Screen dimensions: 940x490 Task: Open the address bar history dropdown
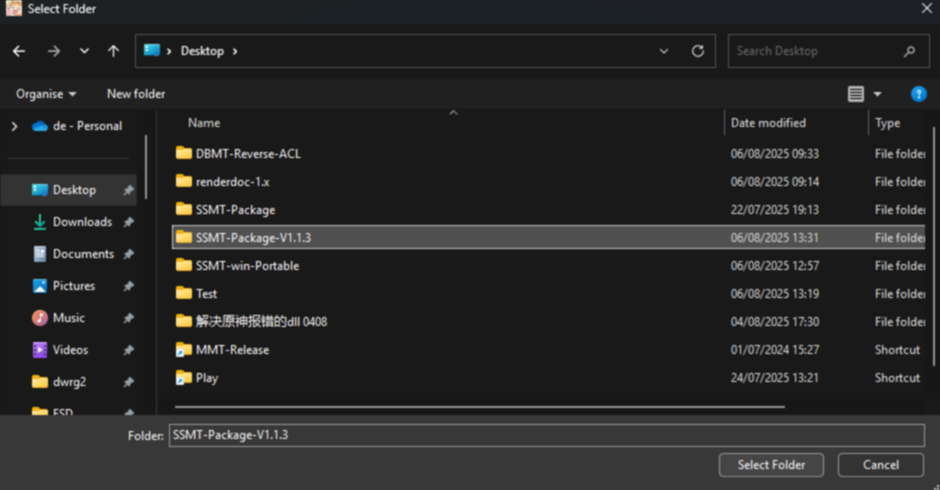(x=664, y=51)
